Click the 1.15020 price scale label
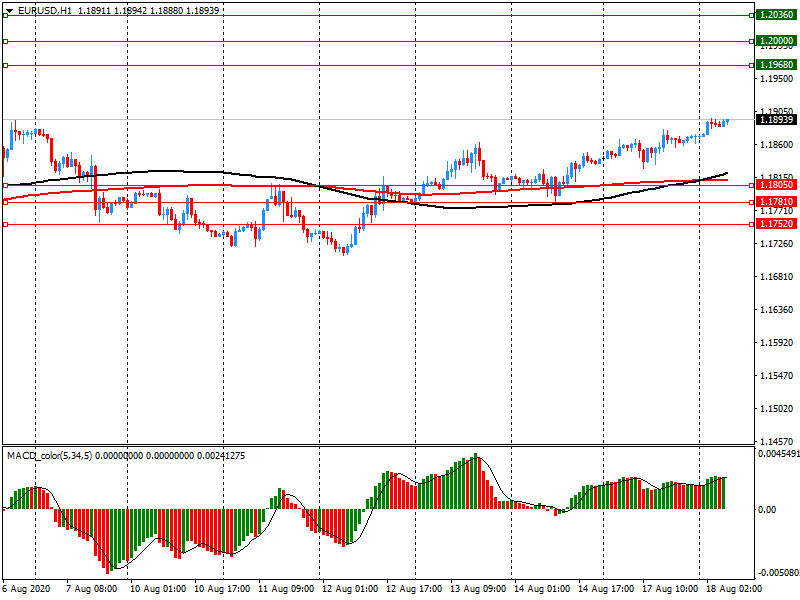 [x=776, y=409]
